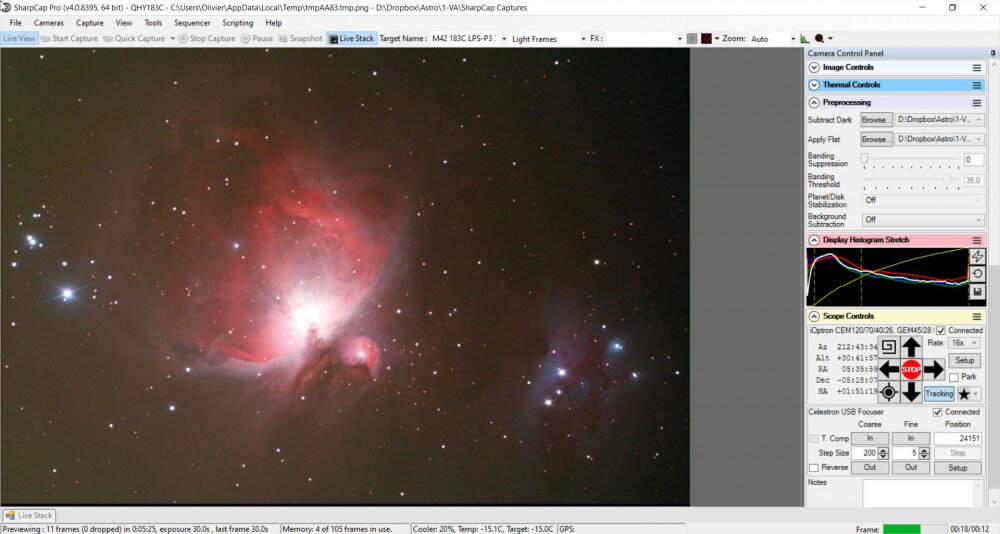Toggle the Park checkbox
Screen dimensions: 1000x534
tap(953, 377)
